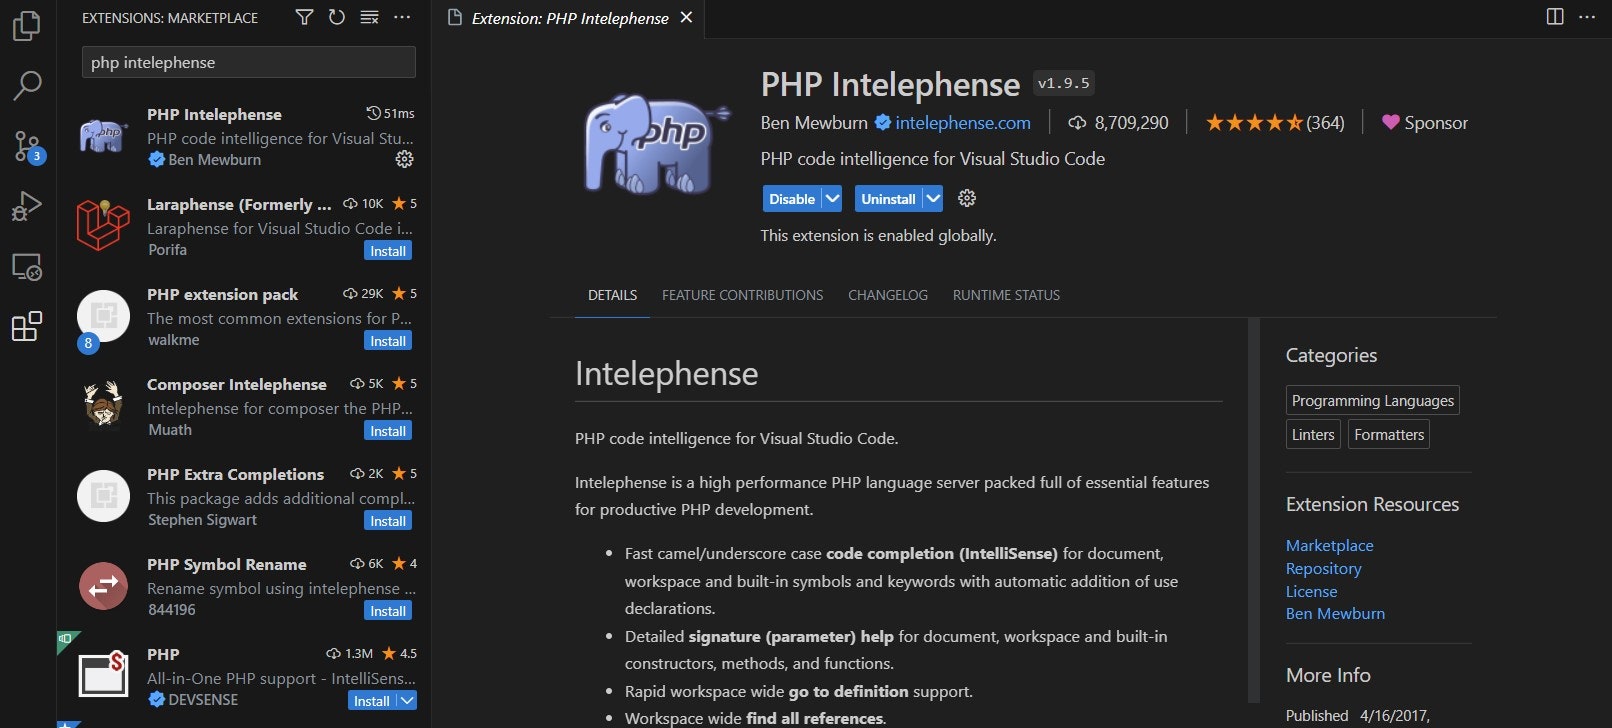Expand DEVSENSE PHP install dropdown arrow
The image size is (1612, 728).
pyautogui.click(x=407, y=701)
